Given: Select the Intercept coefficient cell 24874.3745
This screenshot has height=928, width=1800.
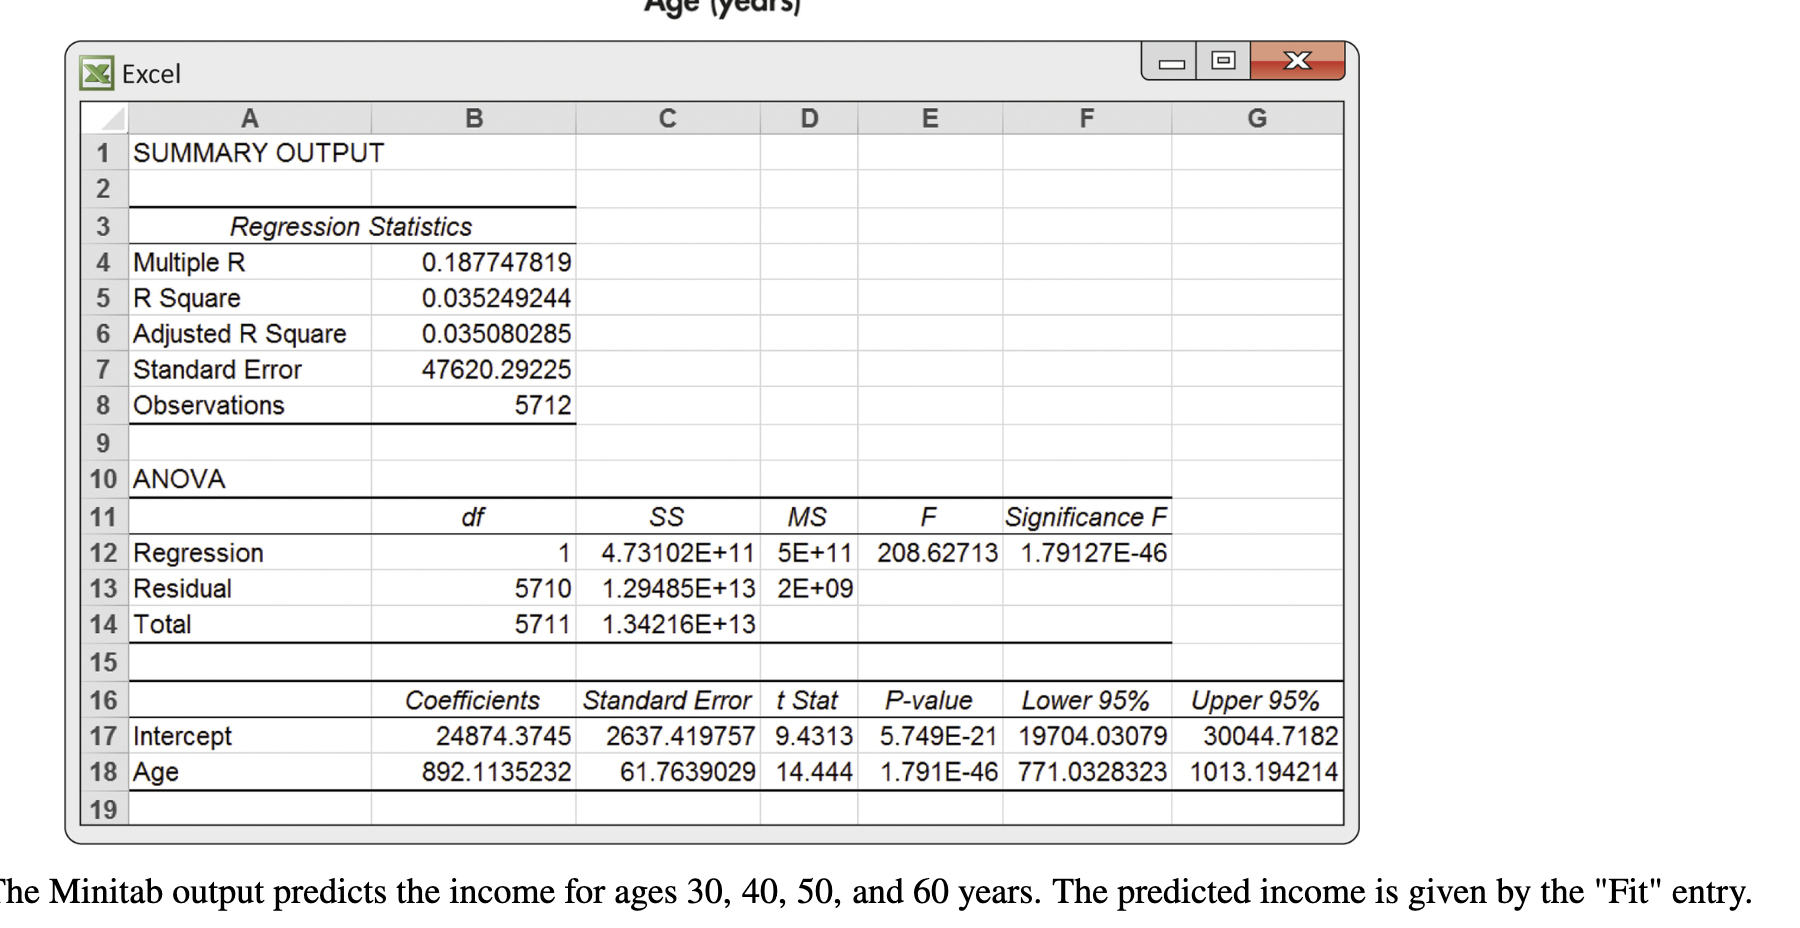Looking at the screenshot, I should point(473,736).
